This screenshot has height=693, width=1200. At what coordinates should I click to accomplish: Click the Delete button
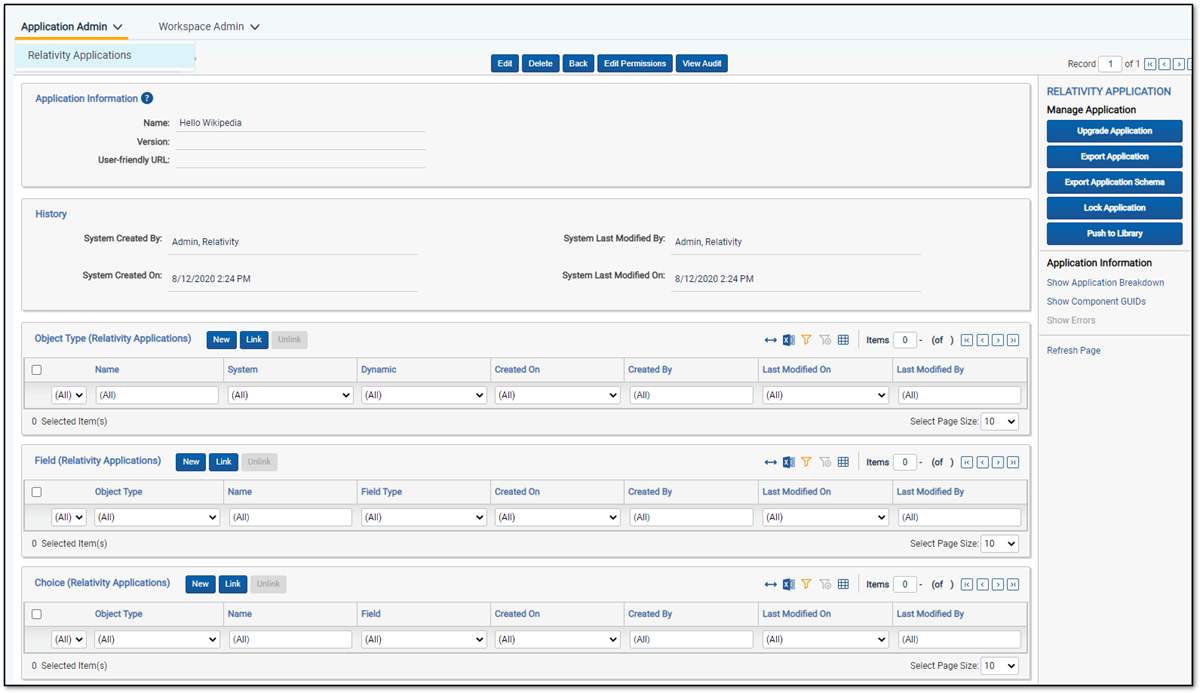(x=540, y=64)
